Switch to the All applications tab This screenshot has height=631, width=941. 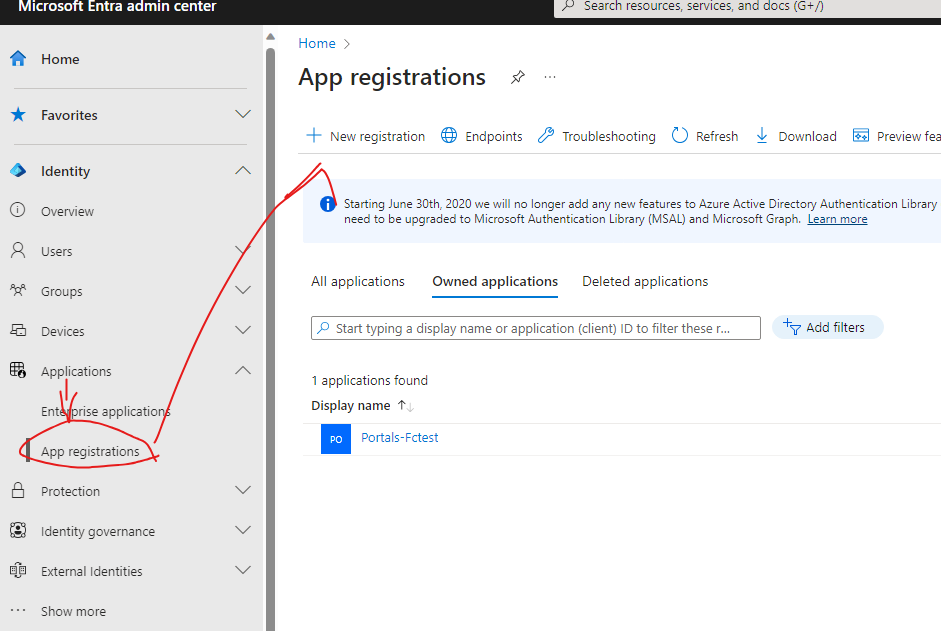357,281
